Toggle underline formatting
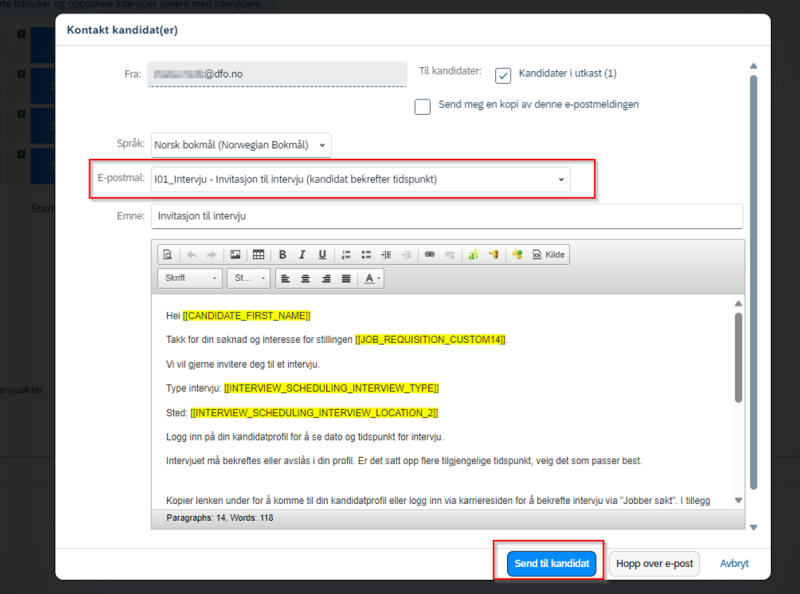800x594 pixels. (x=322, y=255)
